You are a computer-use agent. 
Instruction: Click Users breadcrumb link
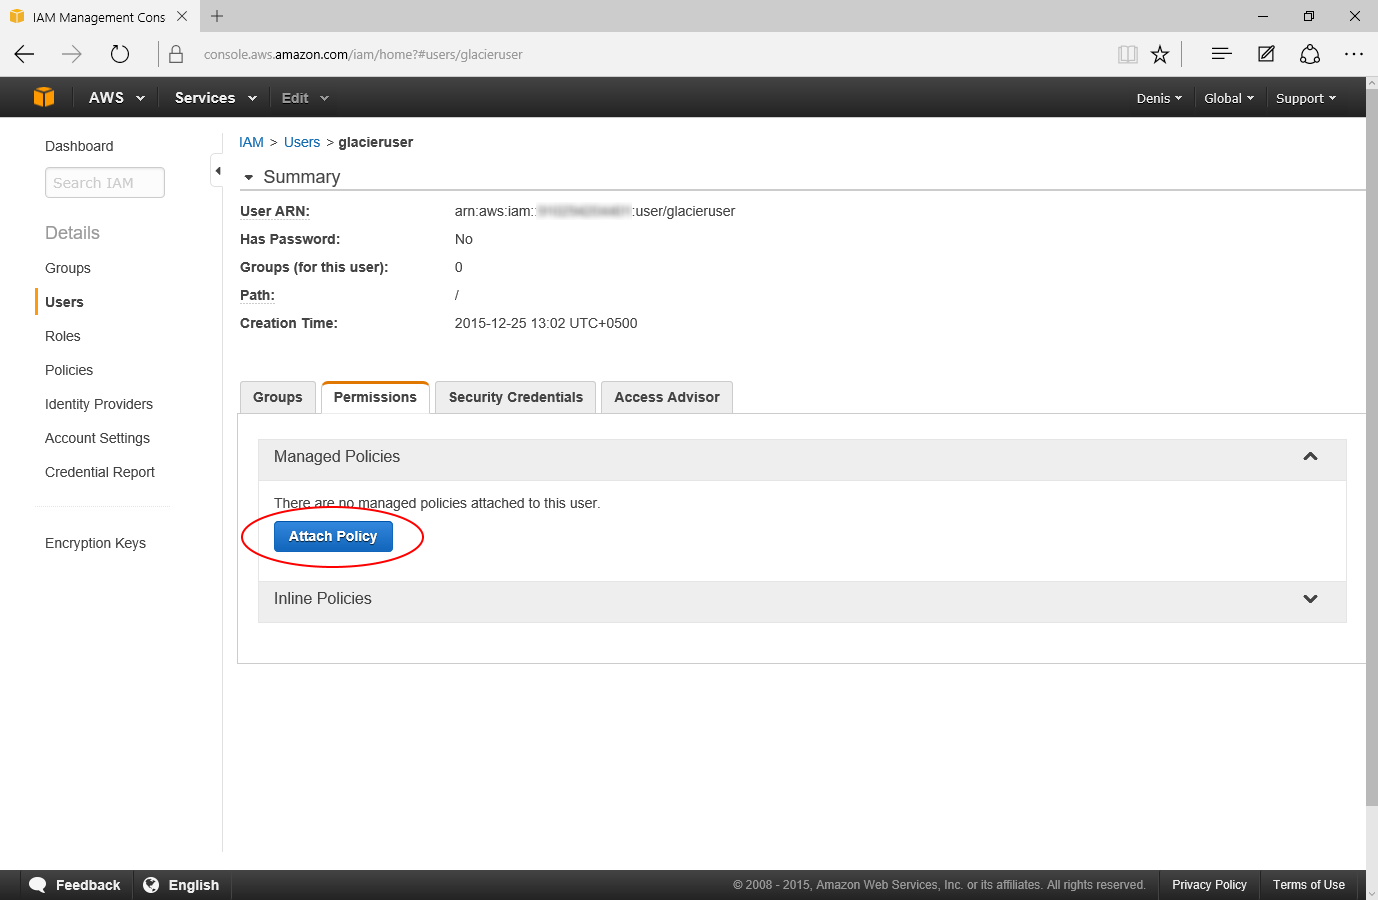click(x=302, y=142)
